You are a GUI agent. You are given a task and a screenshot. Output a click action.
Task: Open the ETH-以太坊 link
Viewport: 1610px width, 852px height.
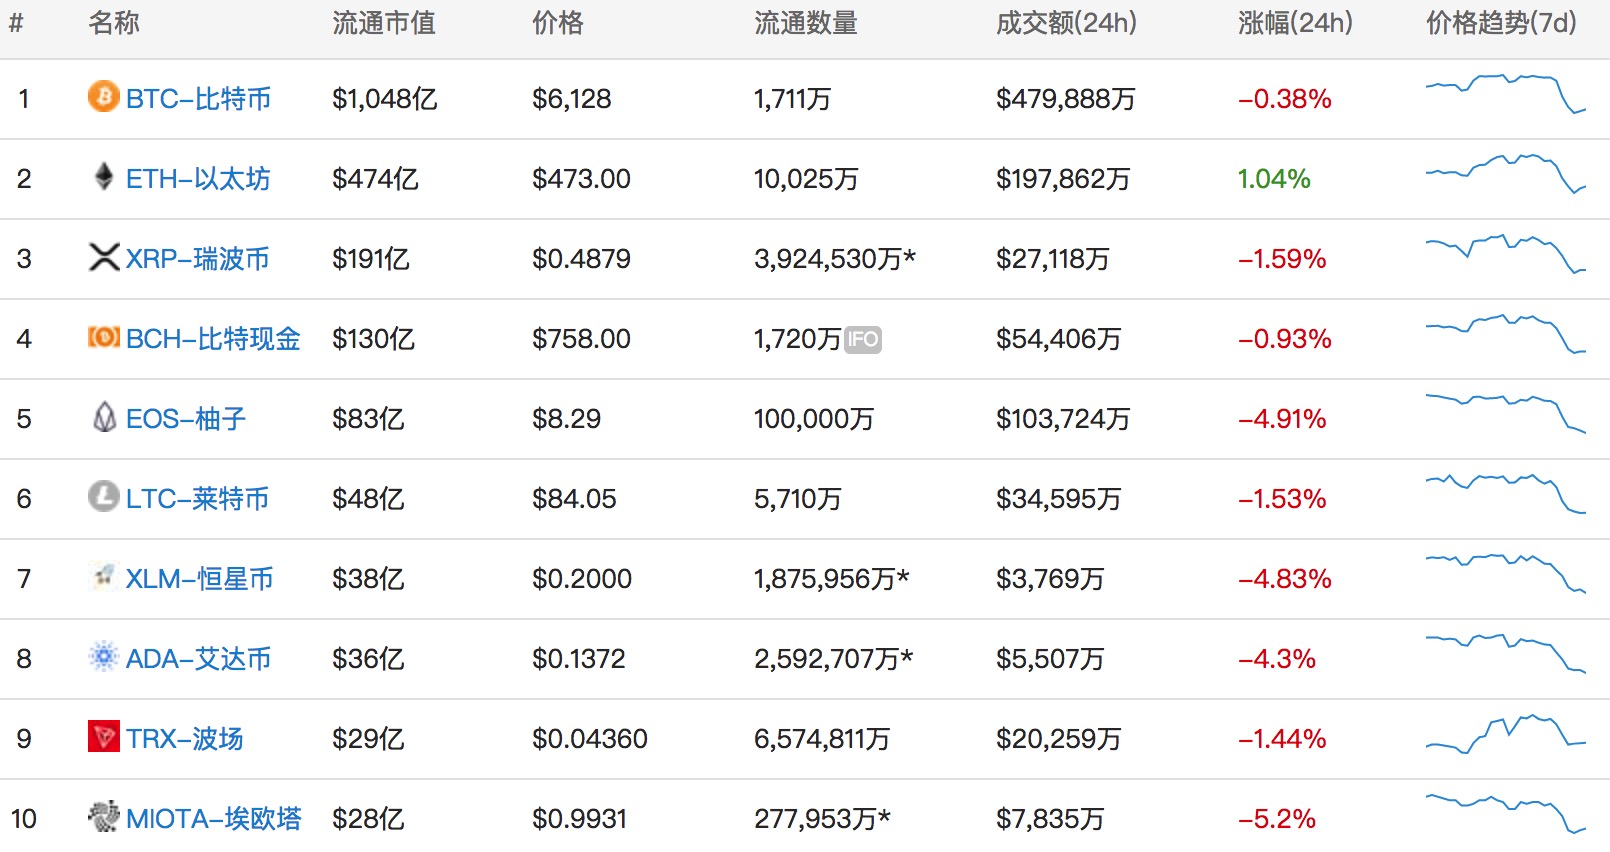[198, 179]
